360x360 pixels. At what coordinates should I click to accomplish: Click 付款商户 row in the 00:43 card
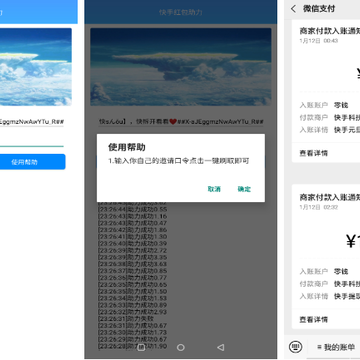coord(330,118)
